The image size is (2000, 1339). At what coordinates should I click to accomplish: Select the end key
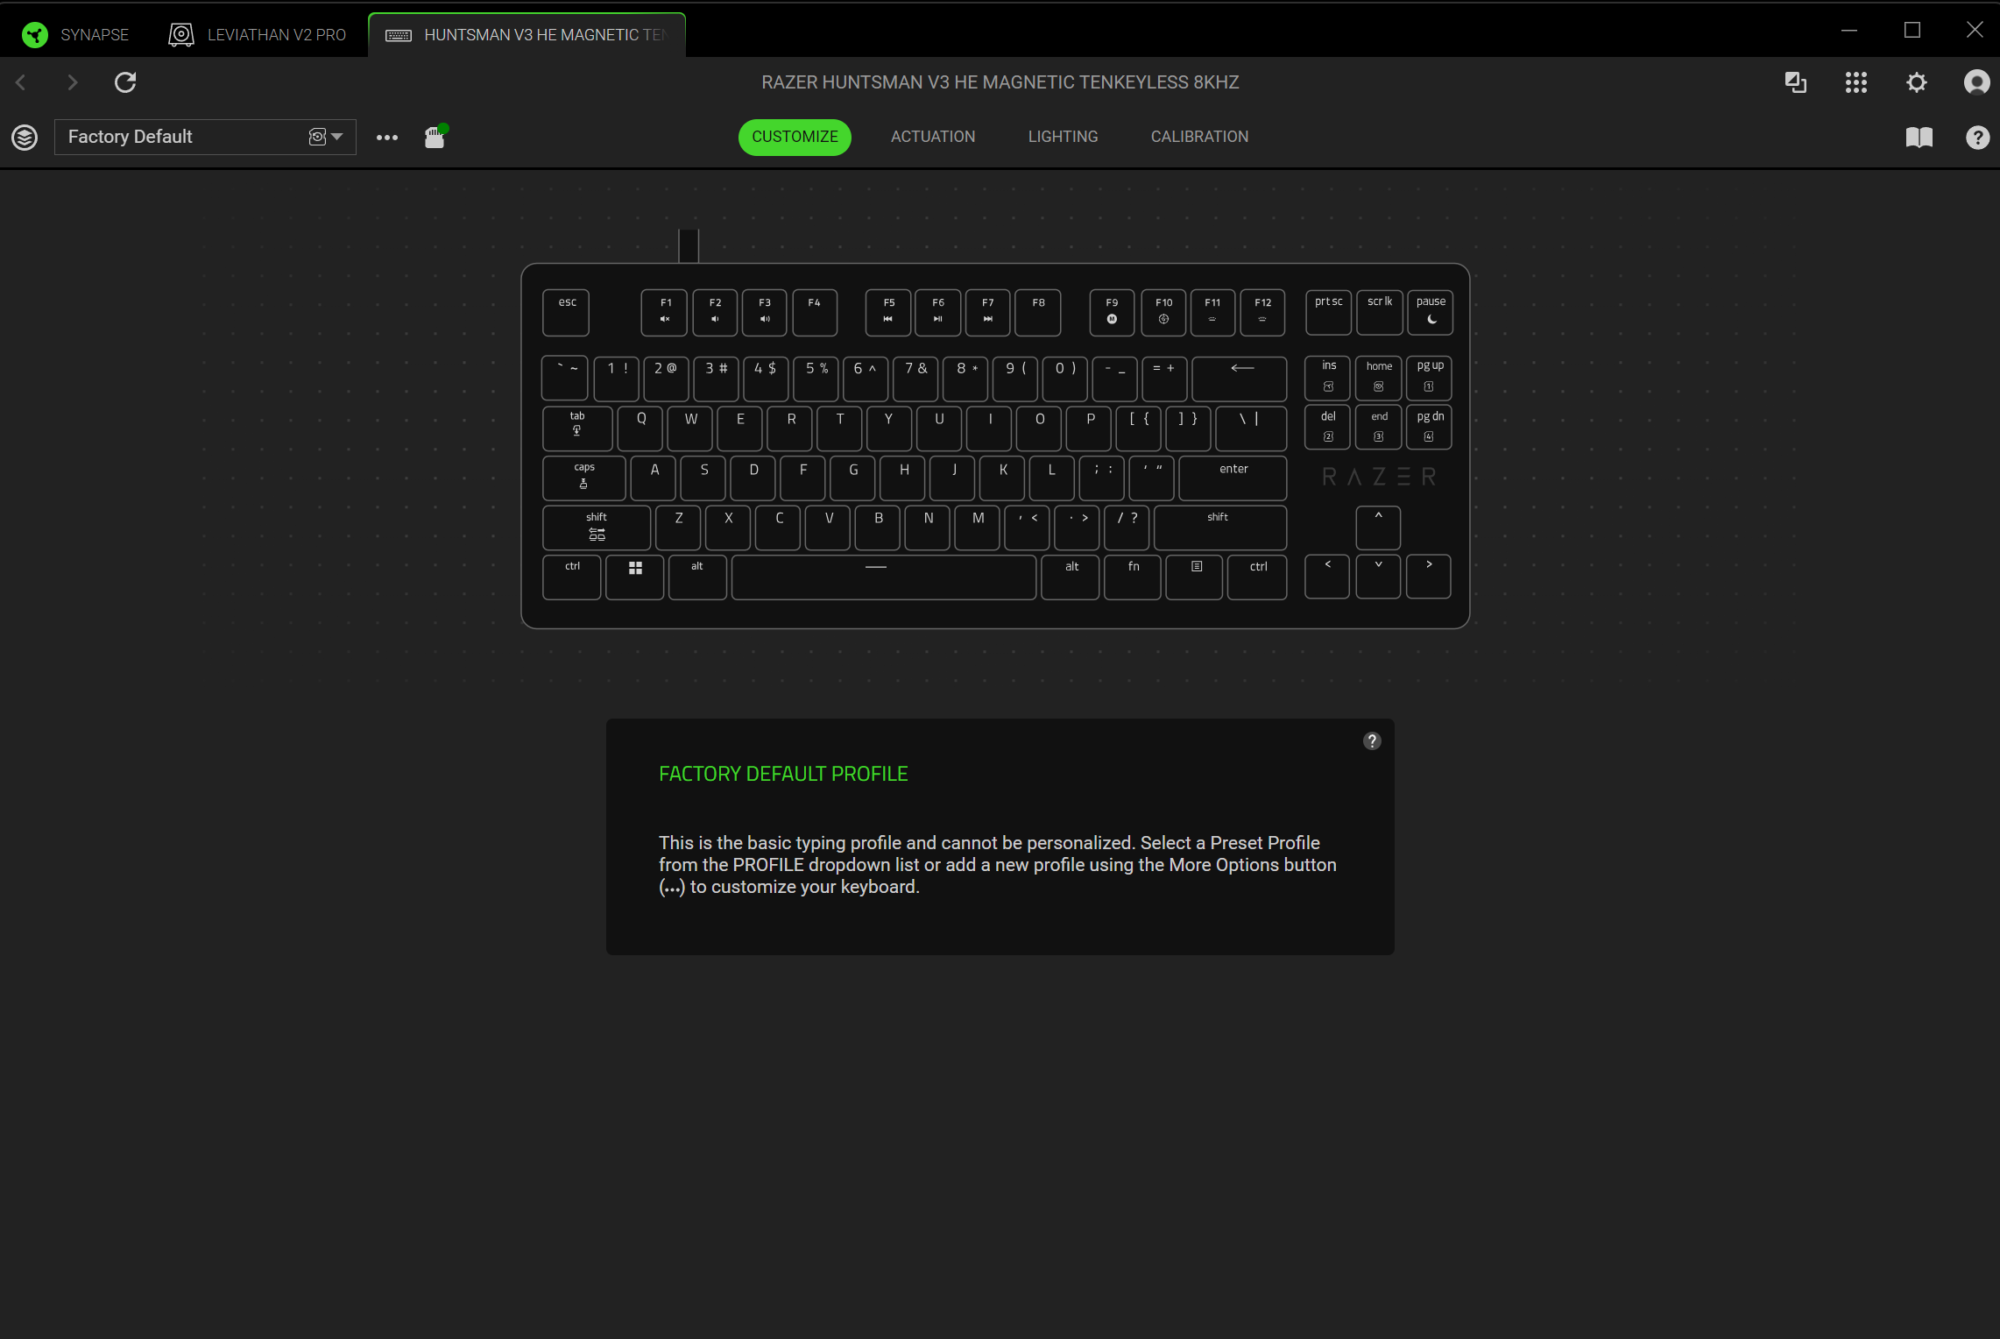tap(1379, 428)
